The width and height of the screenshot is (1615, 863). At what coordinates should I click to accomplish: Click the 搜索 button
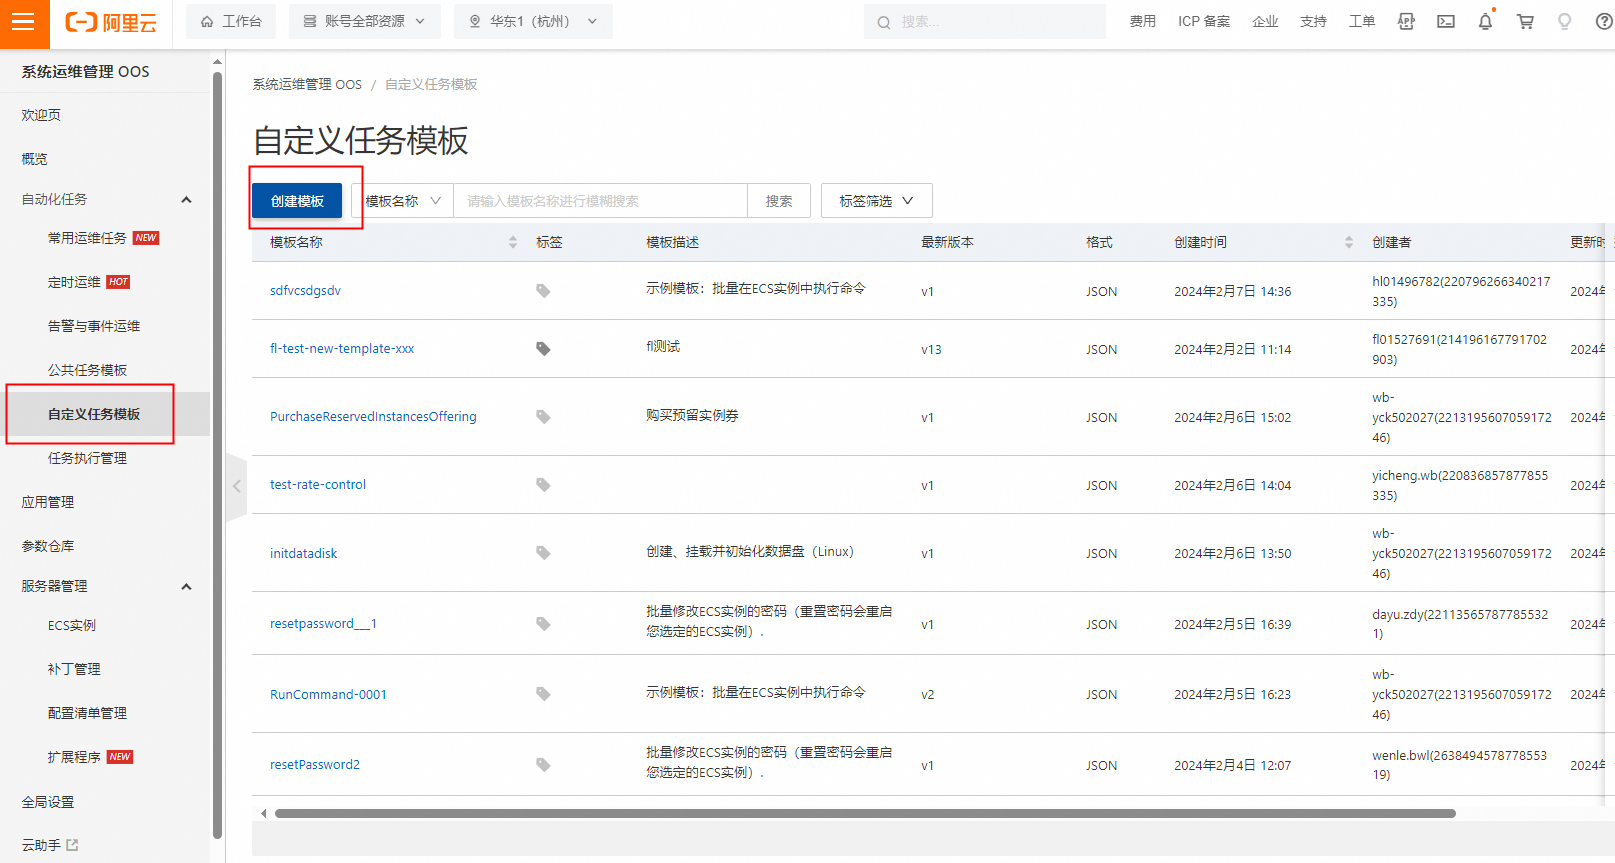779,201
